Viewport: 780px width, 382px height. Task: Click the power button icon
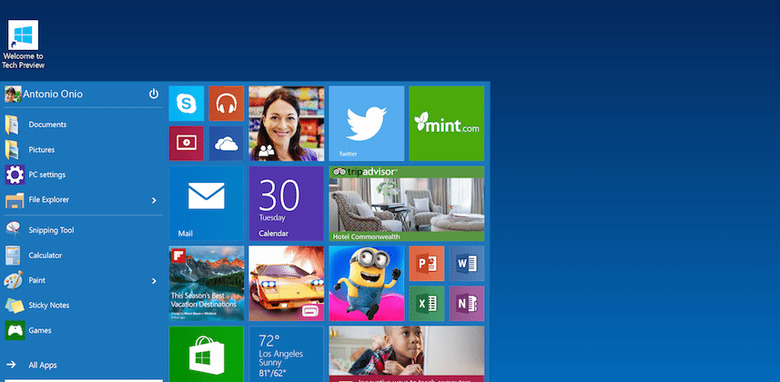pyautogui.click(x=154, y=94)
